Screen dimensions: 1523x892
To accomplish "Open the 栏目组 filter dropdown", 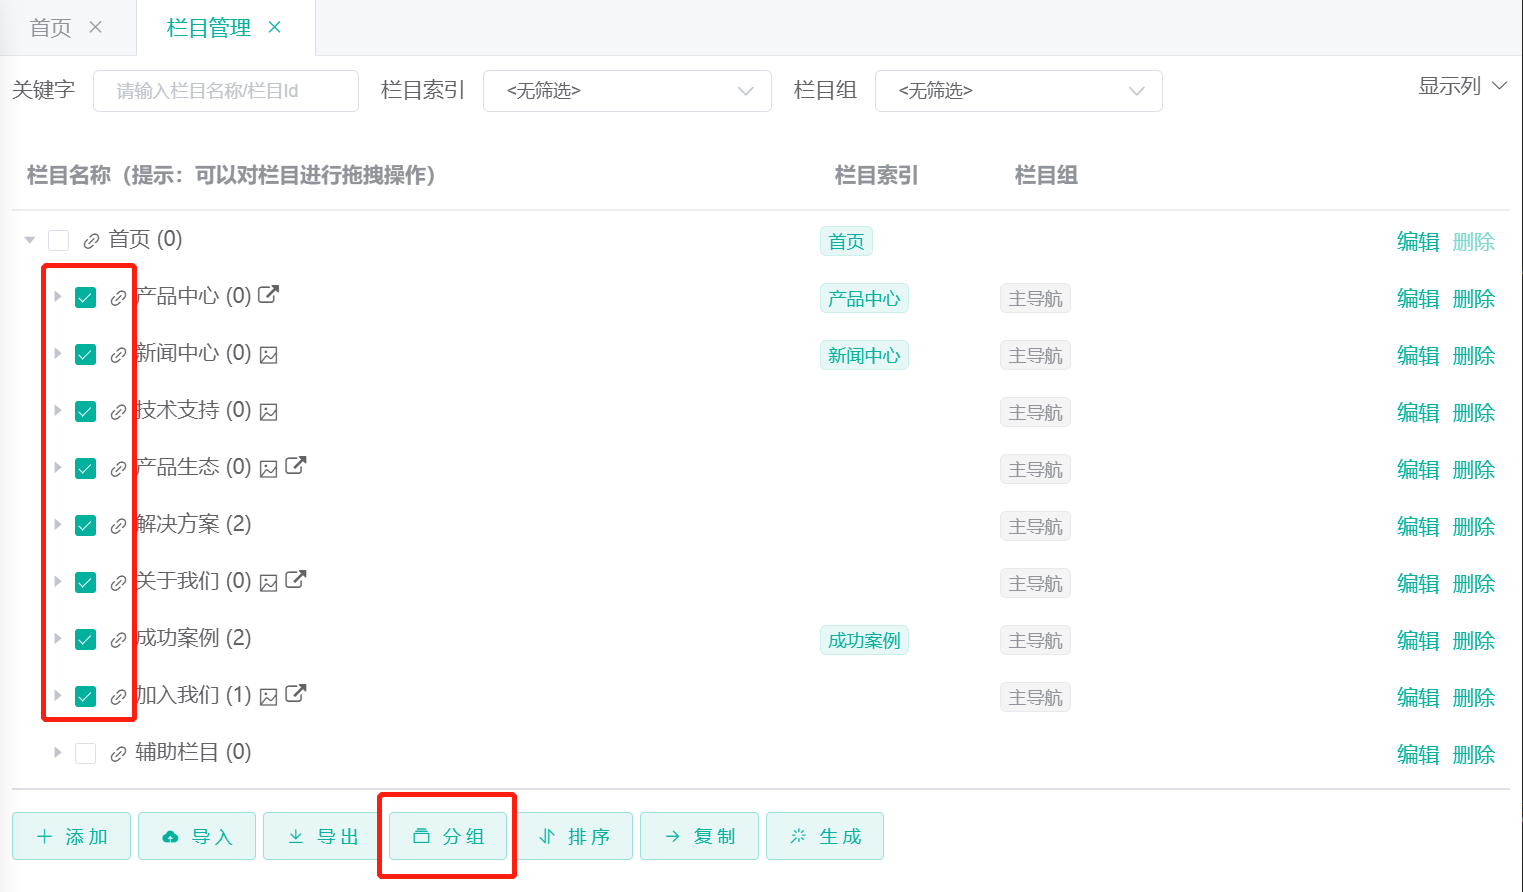I will pos(1018,91).
